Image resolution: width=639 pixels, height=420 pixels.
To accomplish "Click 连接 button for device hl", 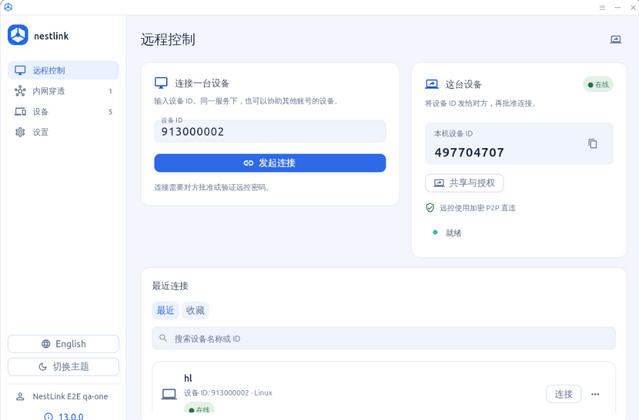I will point(564,394).
